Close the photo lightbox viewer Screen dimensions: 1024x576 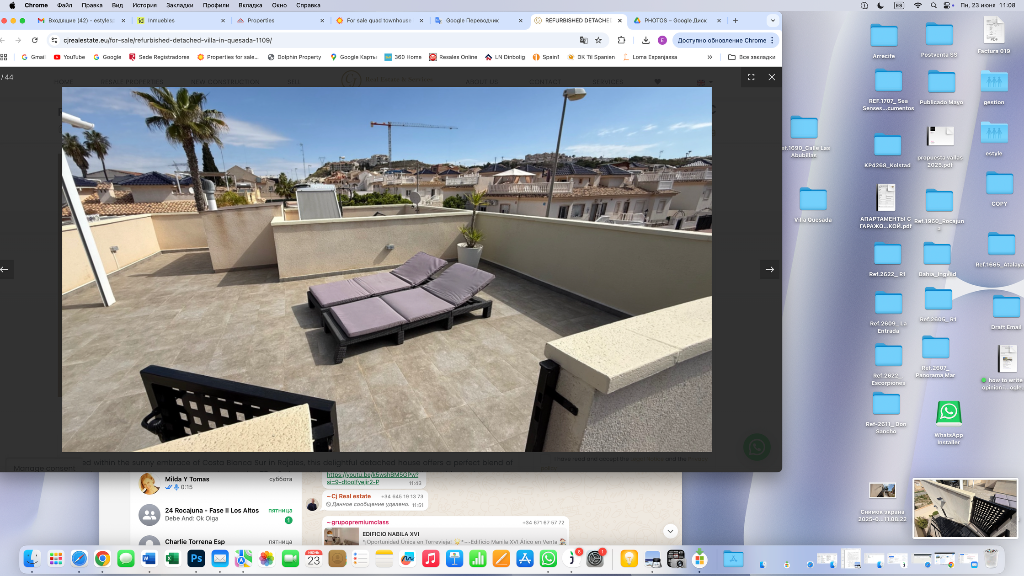(x=771, y=77)
